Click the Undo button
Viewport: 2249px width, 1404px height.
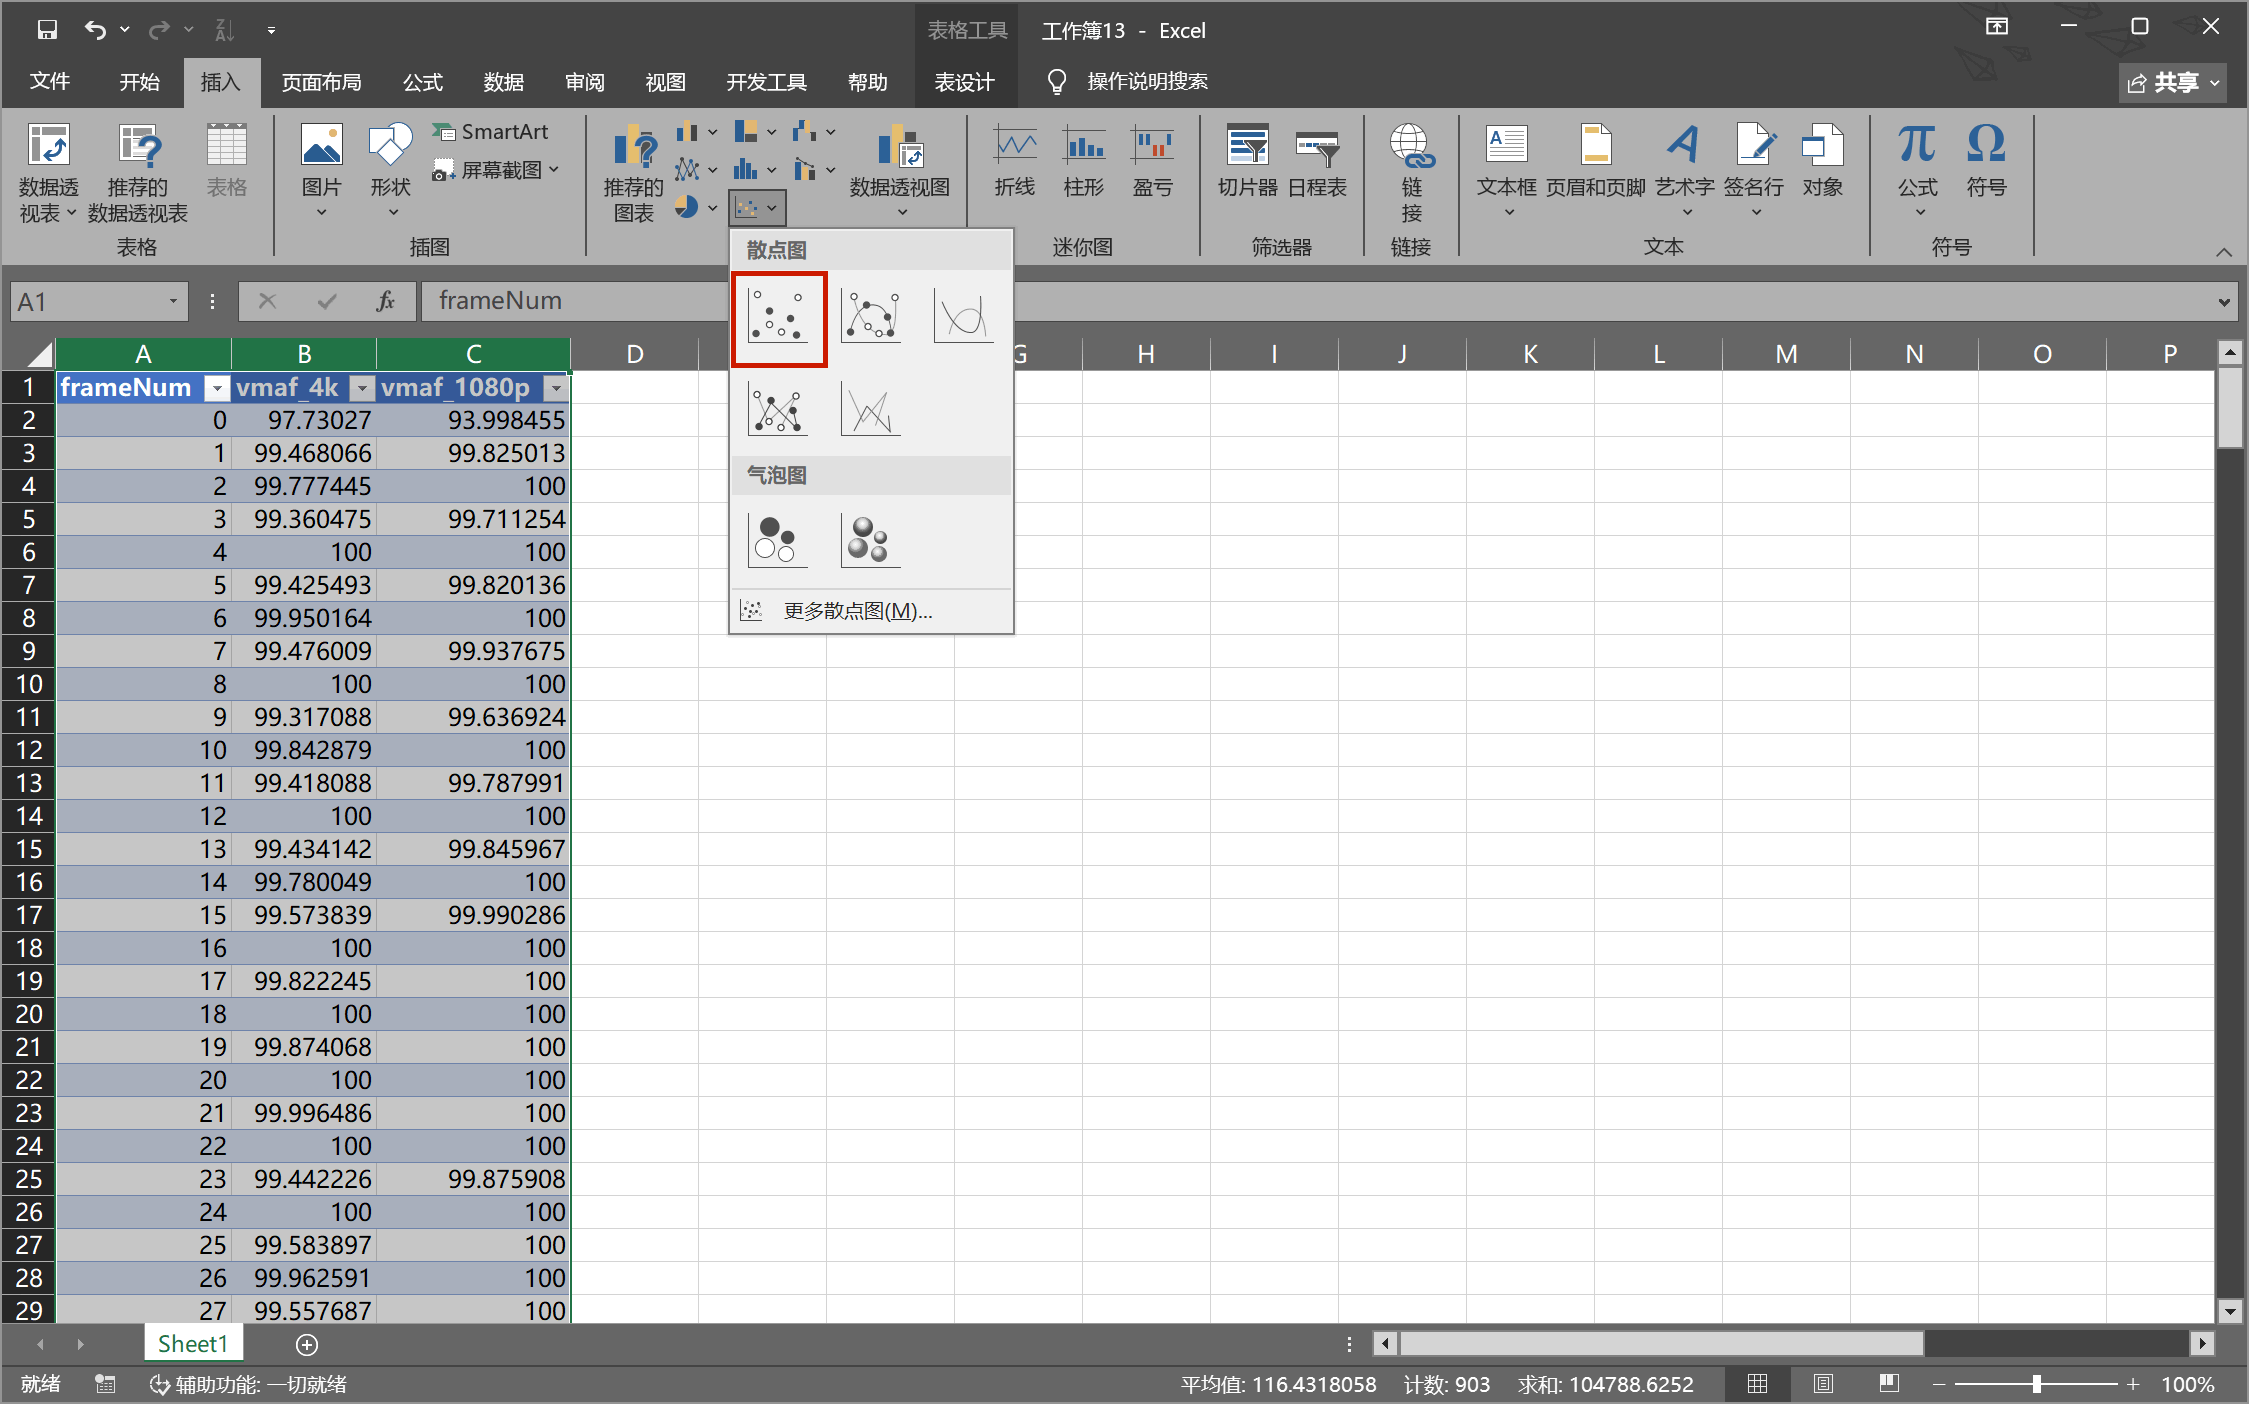point(95,30)
